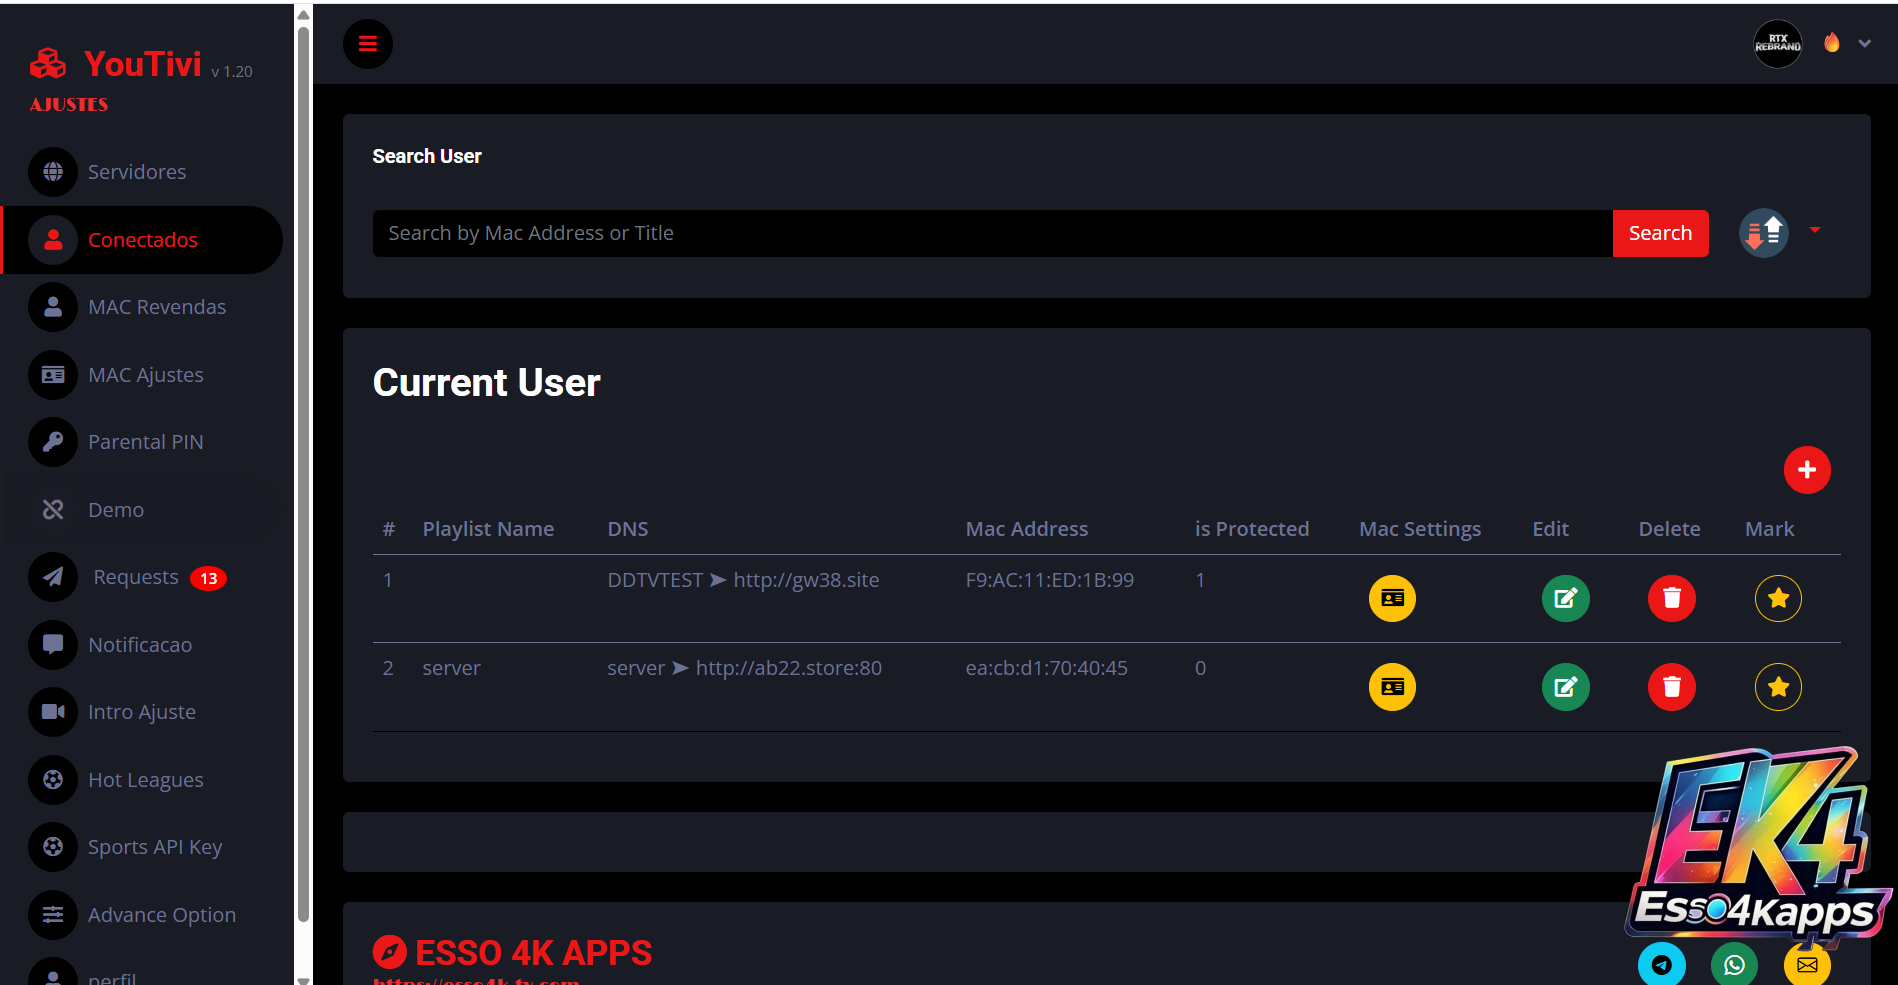Screen dimensions: 1898x985
Task: Edit the server playlist entry
Action: tap(1565, 687)
